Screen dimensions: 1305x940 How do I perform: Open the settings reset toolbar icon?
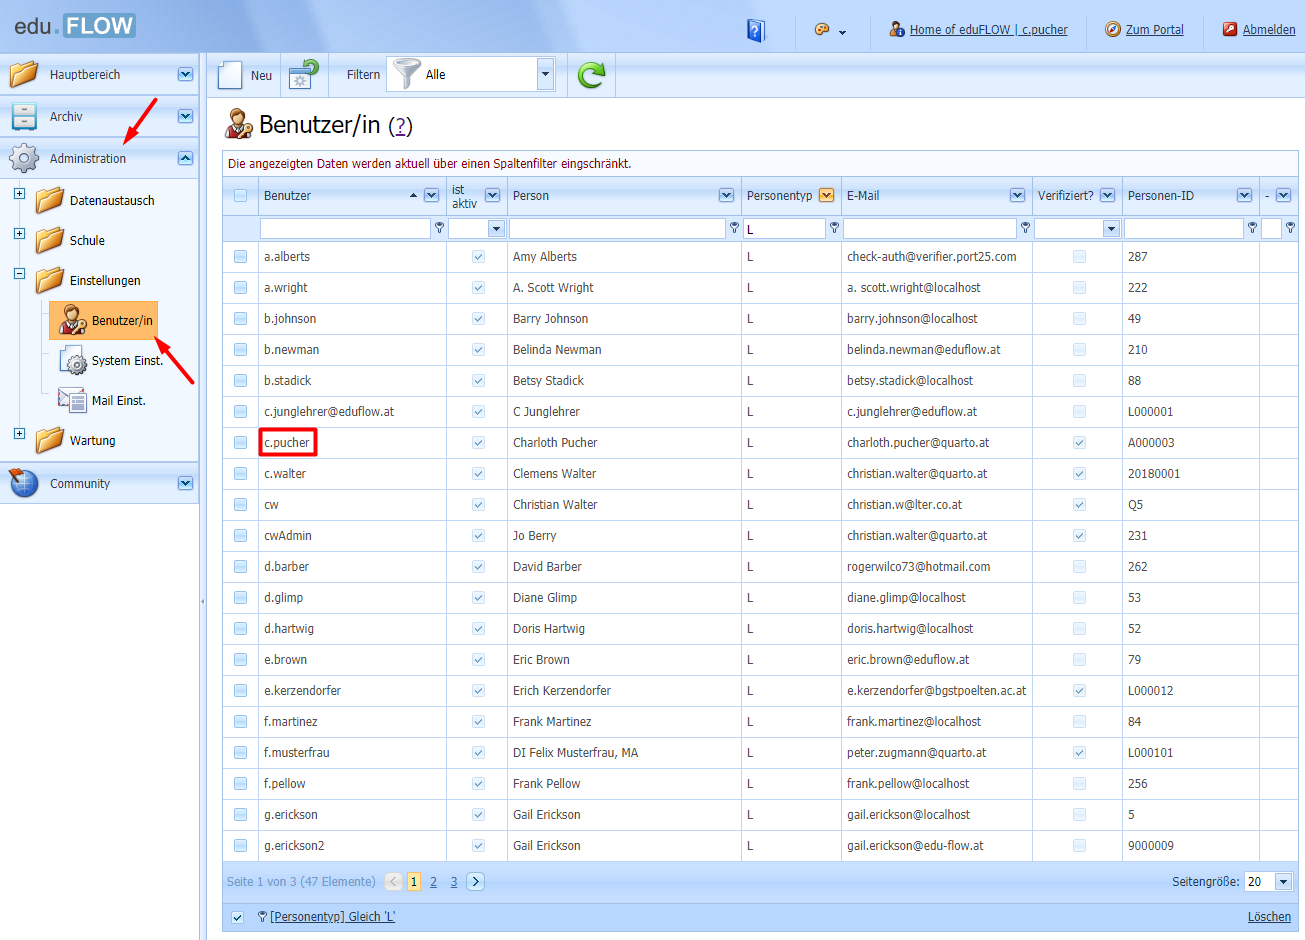303,75
